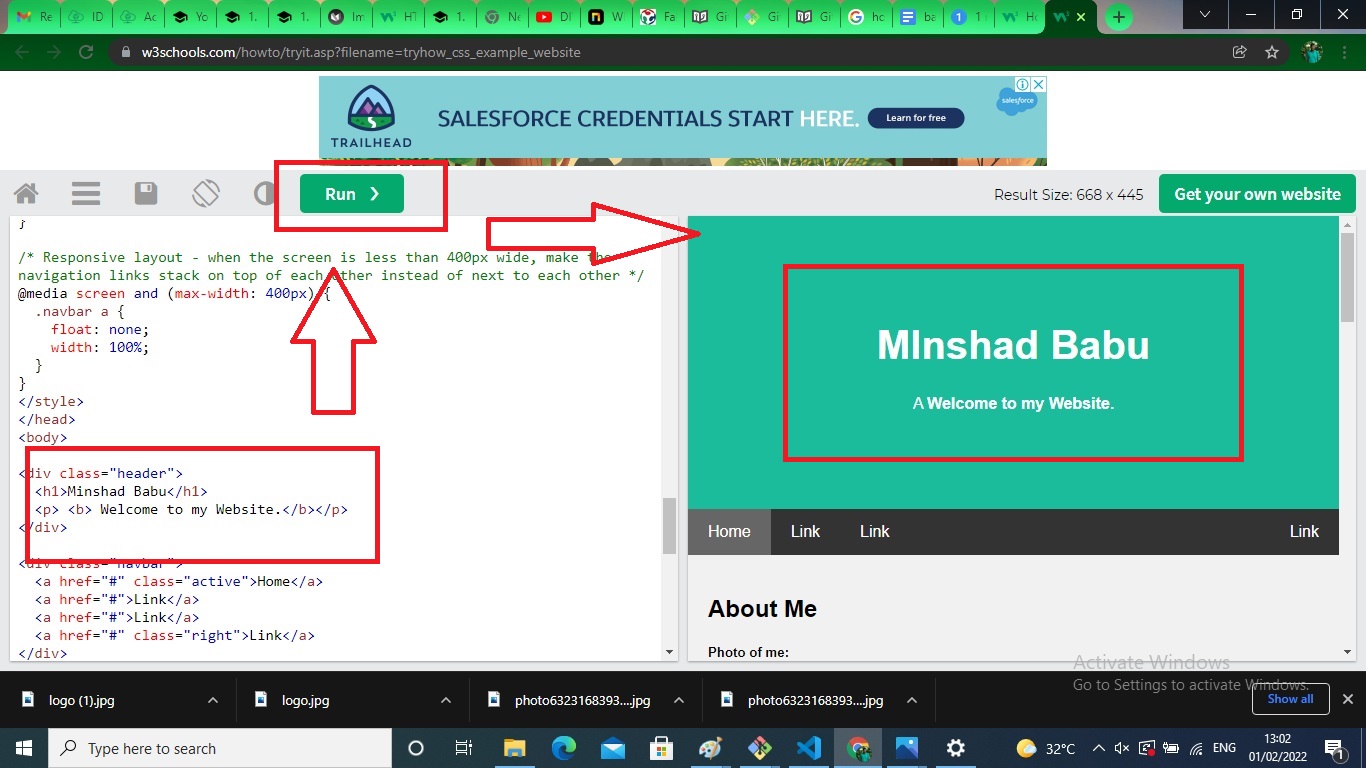Toggle dark mode with the contrast icon
The image size is (1366, 768).
(x=263, y=193)
